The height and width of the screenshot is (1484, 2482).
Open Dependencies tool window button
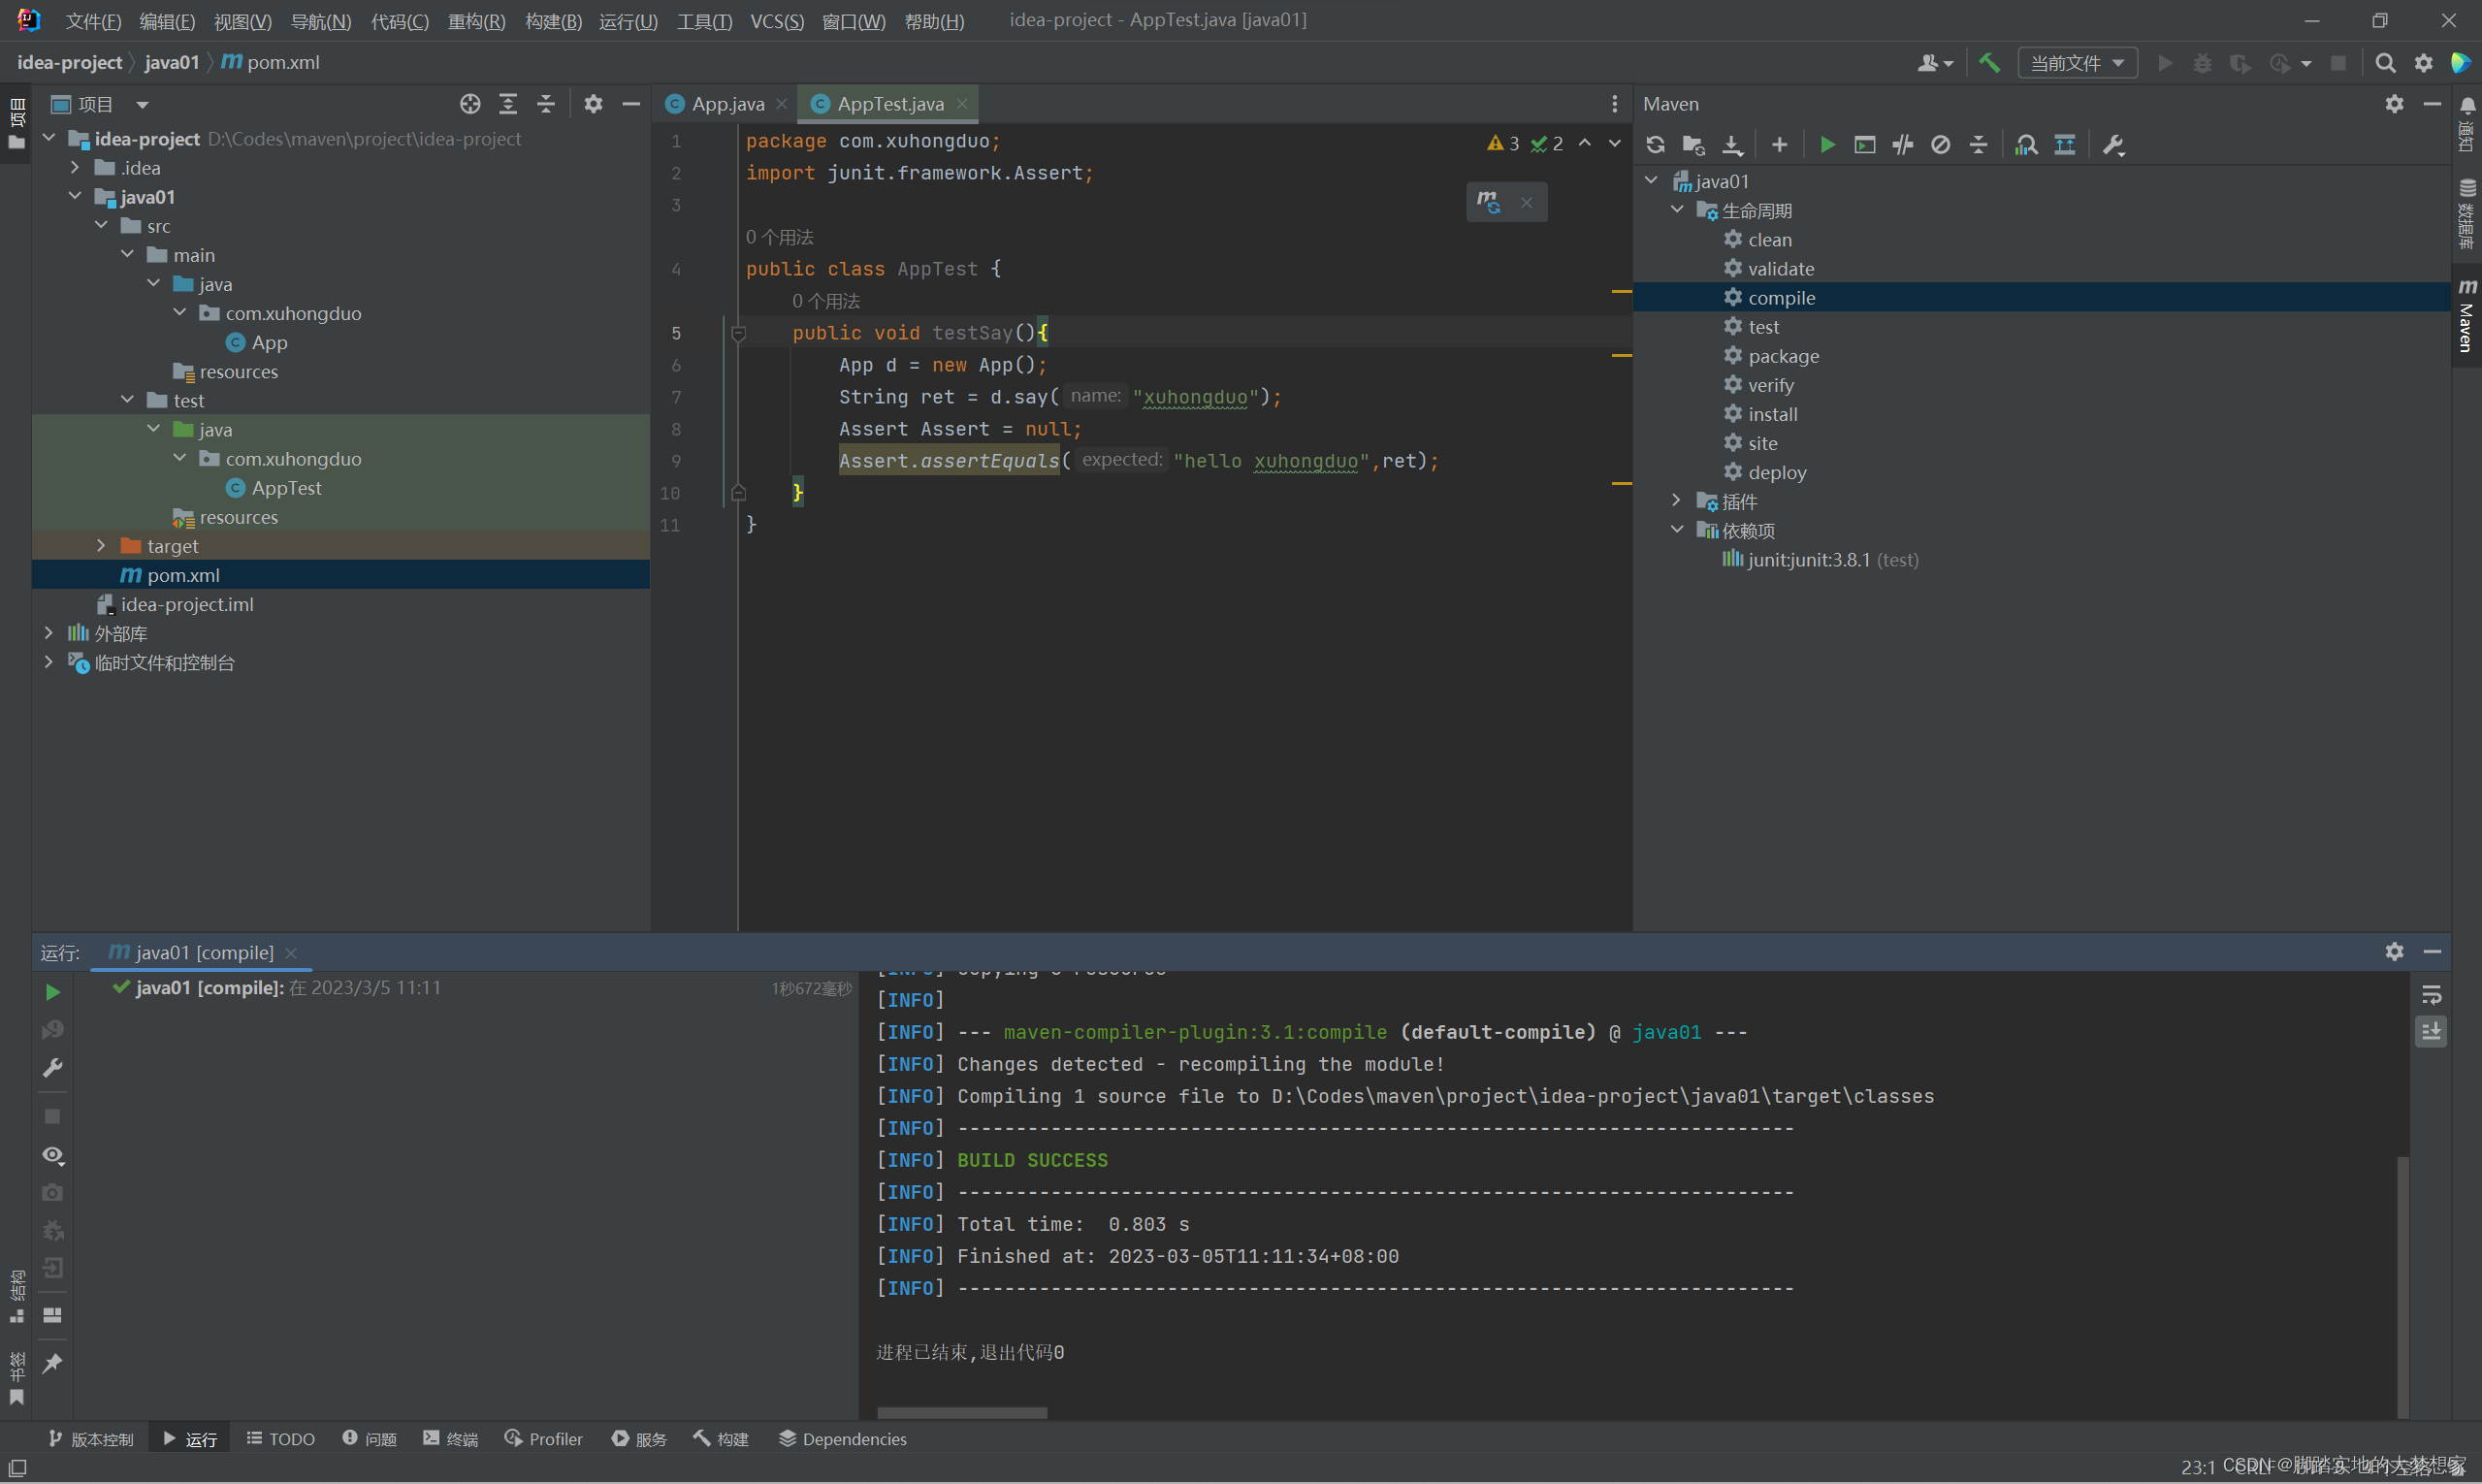(843, 1439)
